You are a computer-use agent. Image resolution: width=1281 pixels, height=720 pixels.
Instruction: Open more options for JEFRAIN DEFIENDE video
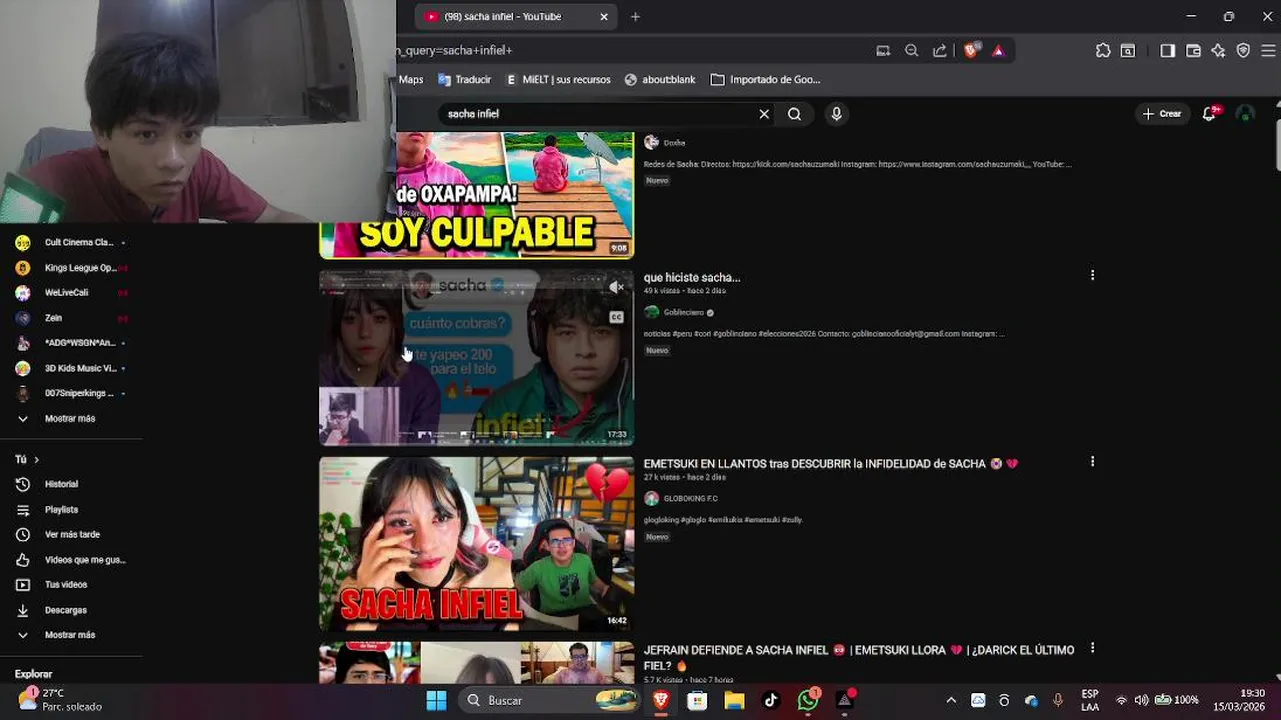point(1092,648)
